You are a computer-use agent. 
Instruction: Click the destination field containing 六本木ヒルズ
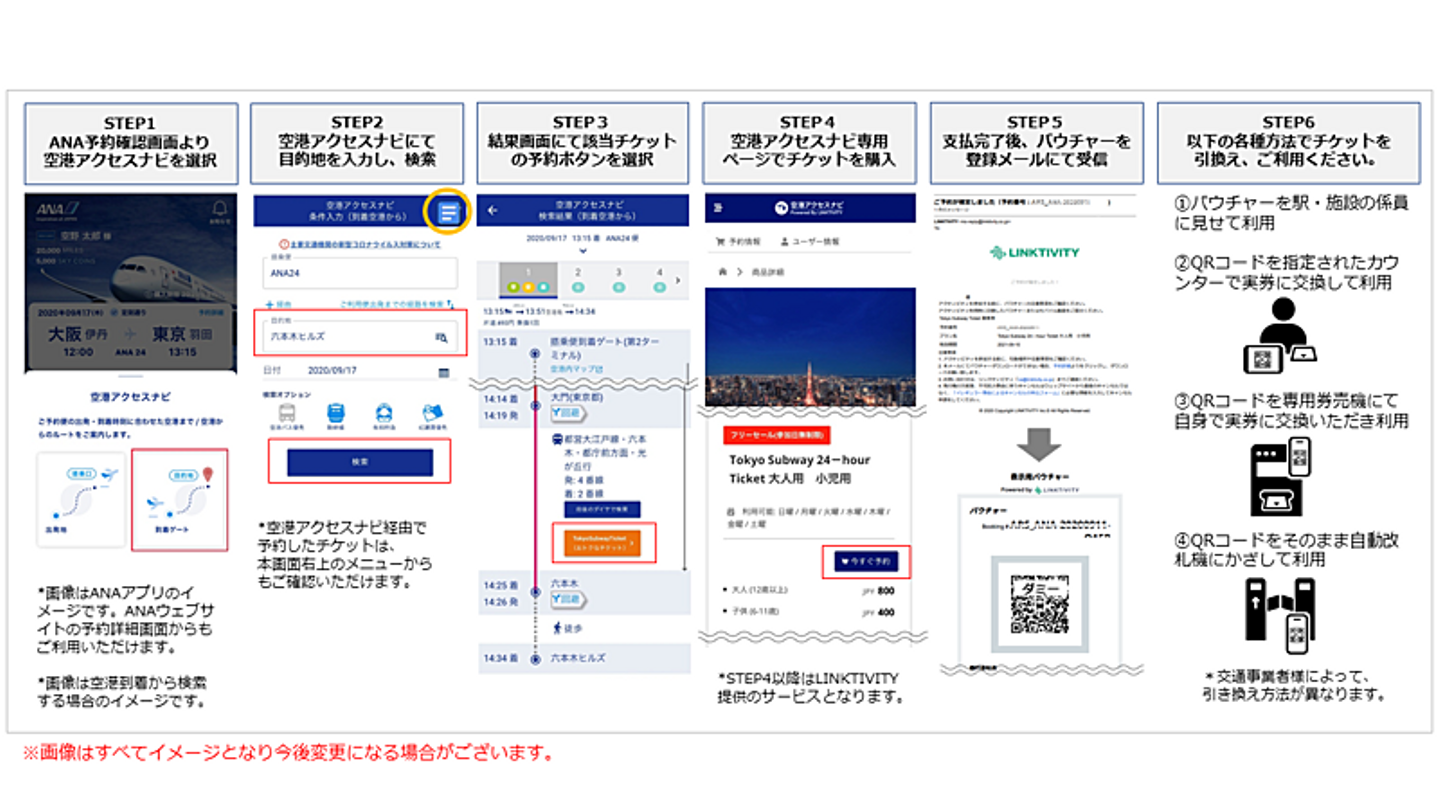pyautogui.click(x=360, y=334)
